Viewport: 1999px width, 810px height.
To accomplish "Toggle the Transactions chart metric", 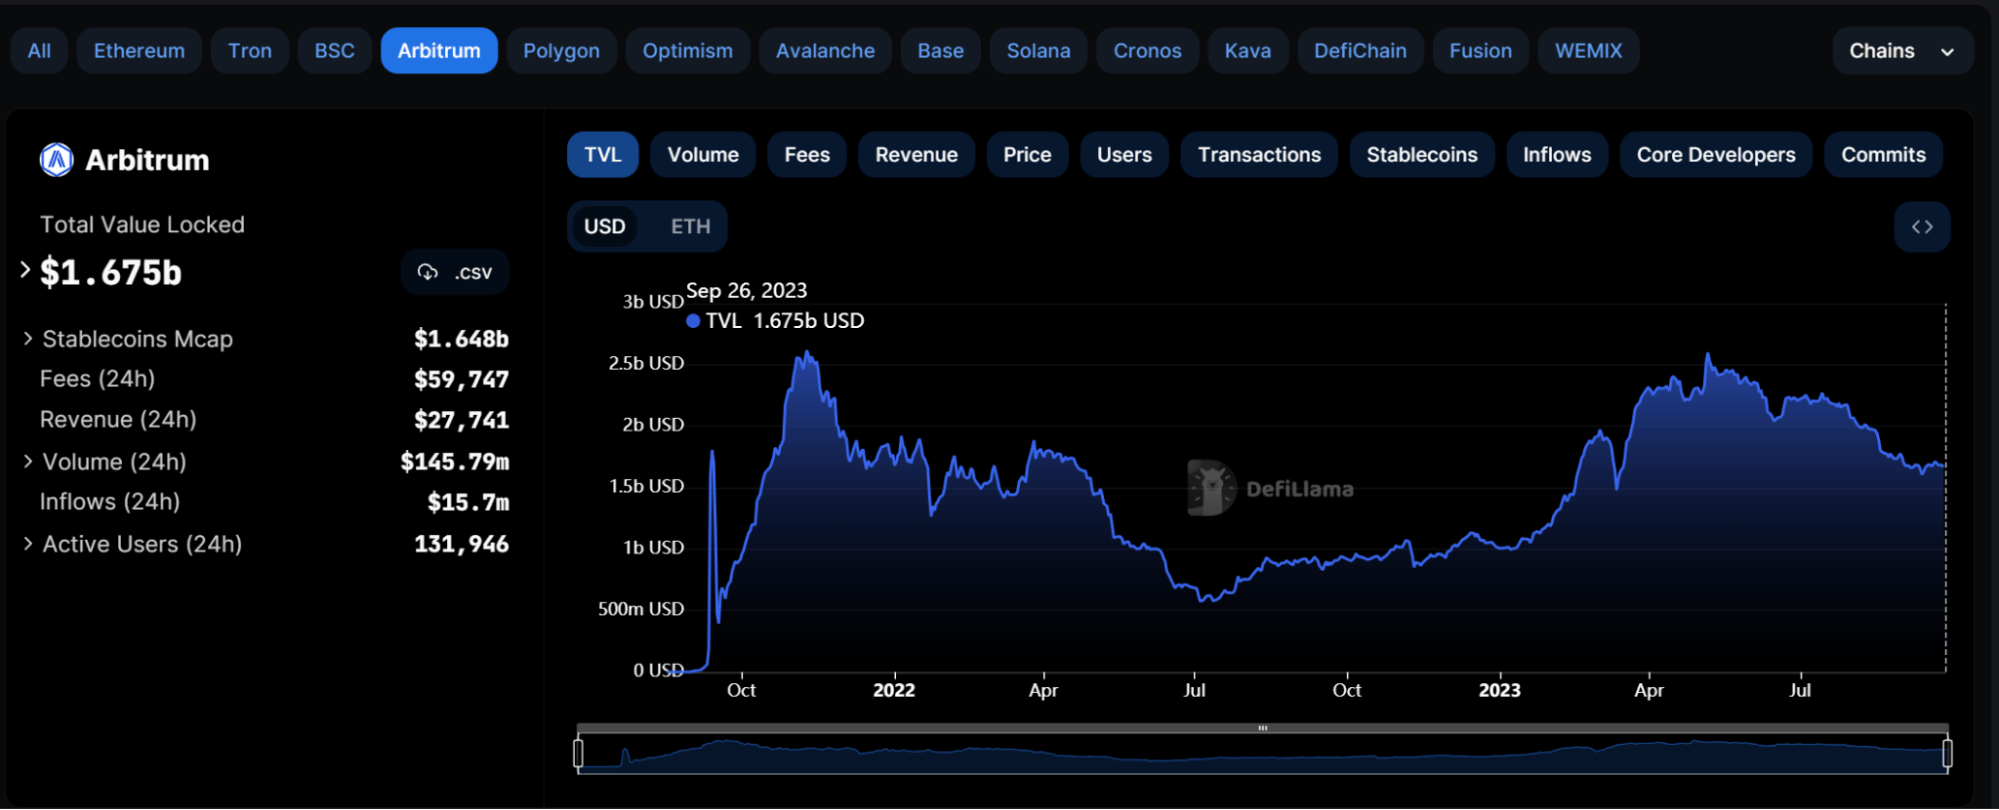I will [x=1259, y=155].
